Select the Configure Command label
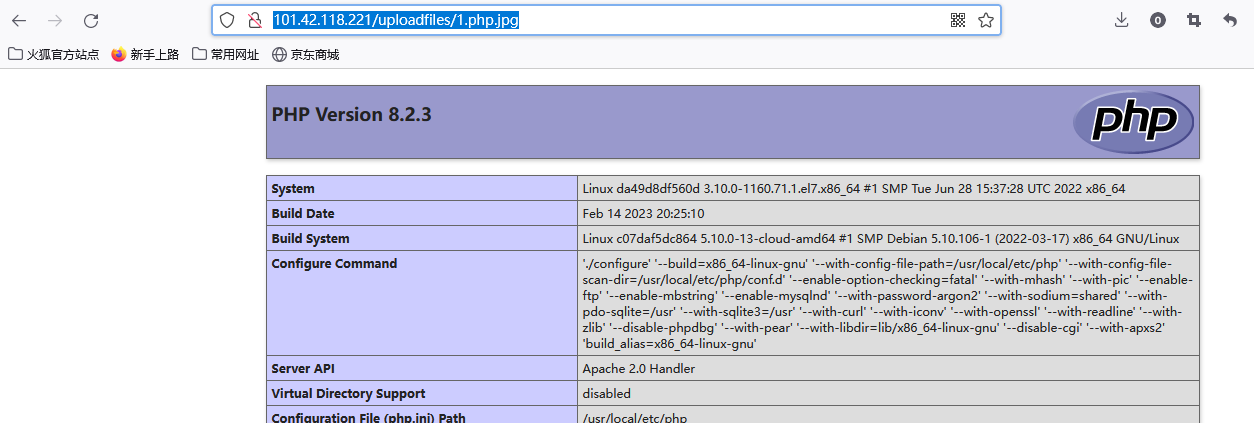1254x423 pixels. (x=334, y=264)
